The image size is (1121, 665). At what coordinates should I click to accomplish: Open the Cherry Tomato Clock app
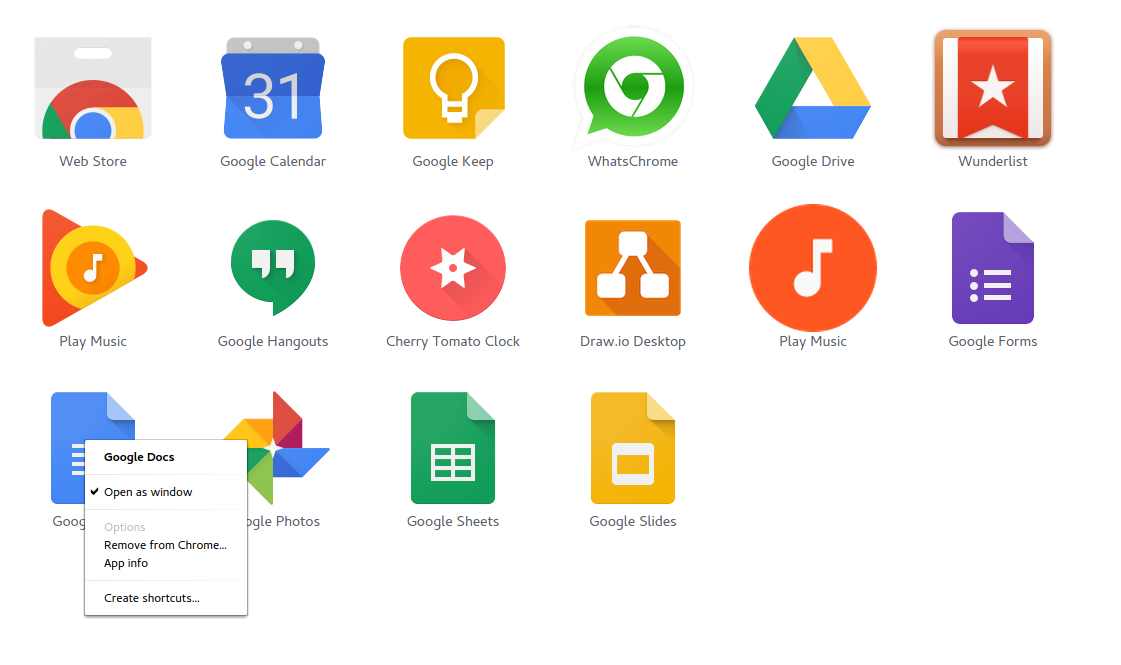point(453,268)
